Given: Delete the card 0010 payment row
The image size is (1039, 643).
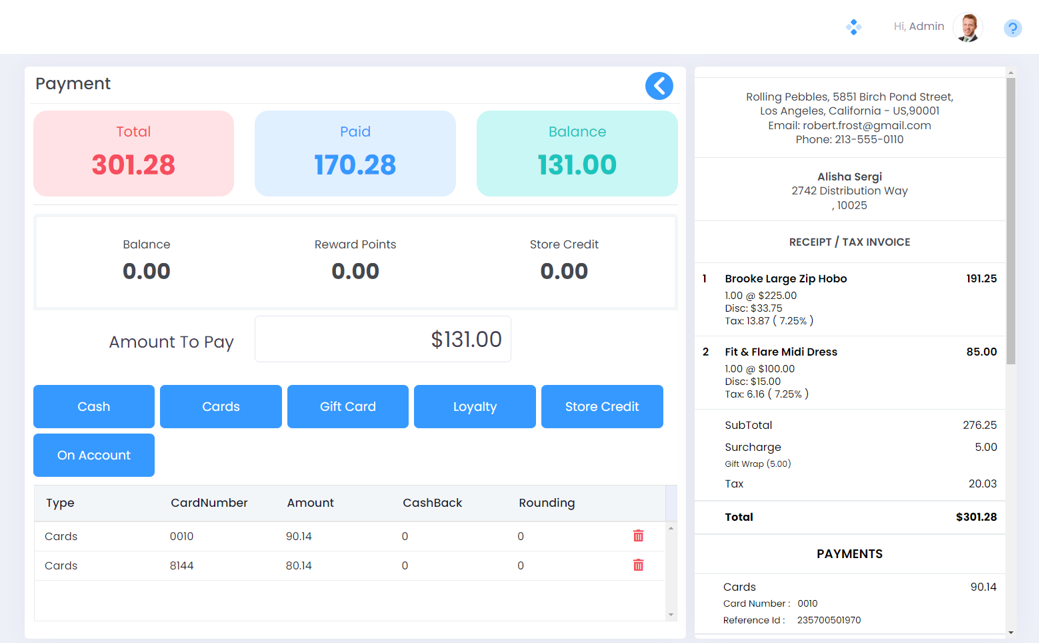Looking at the screenshot, I should coord(638,536).
